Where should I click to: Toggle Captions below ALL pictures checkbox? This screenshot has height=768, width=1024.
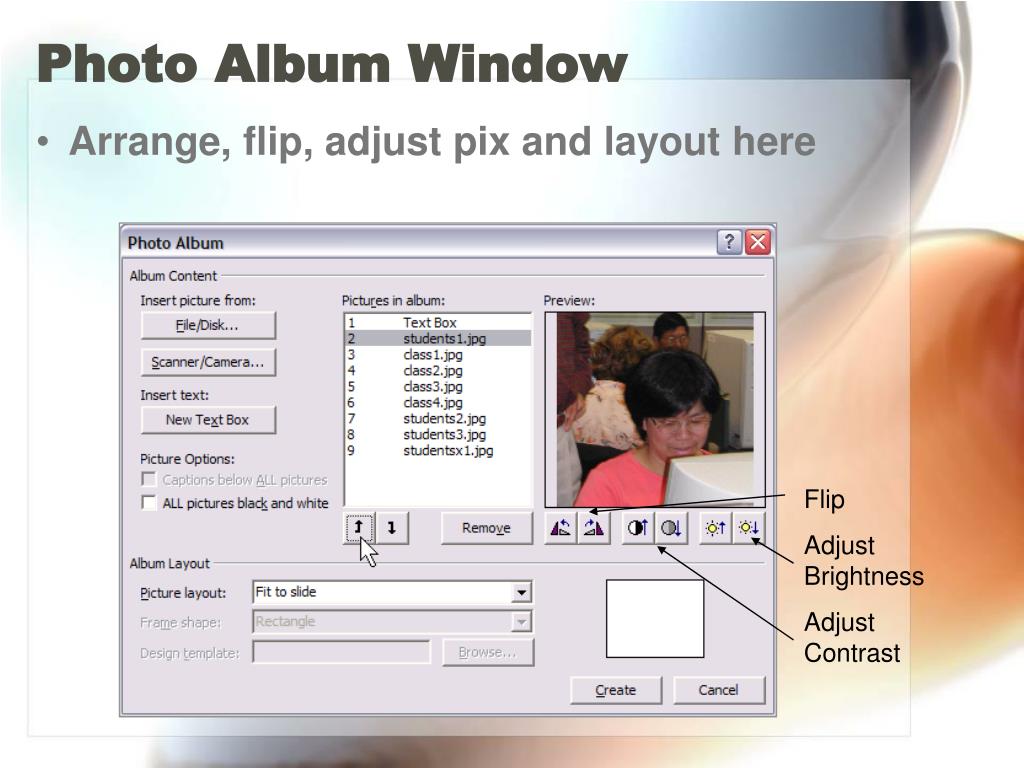tap(149, 479)
